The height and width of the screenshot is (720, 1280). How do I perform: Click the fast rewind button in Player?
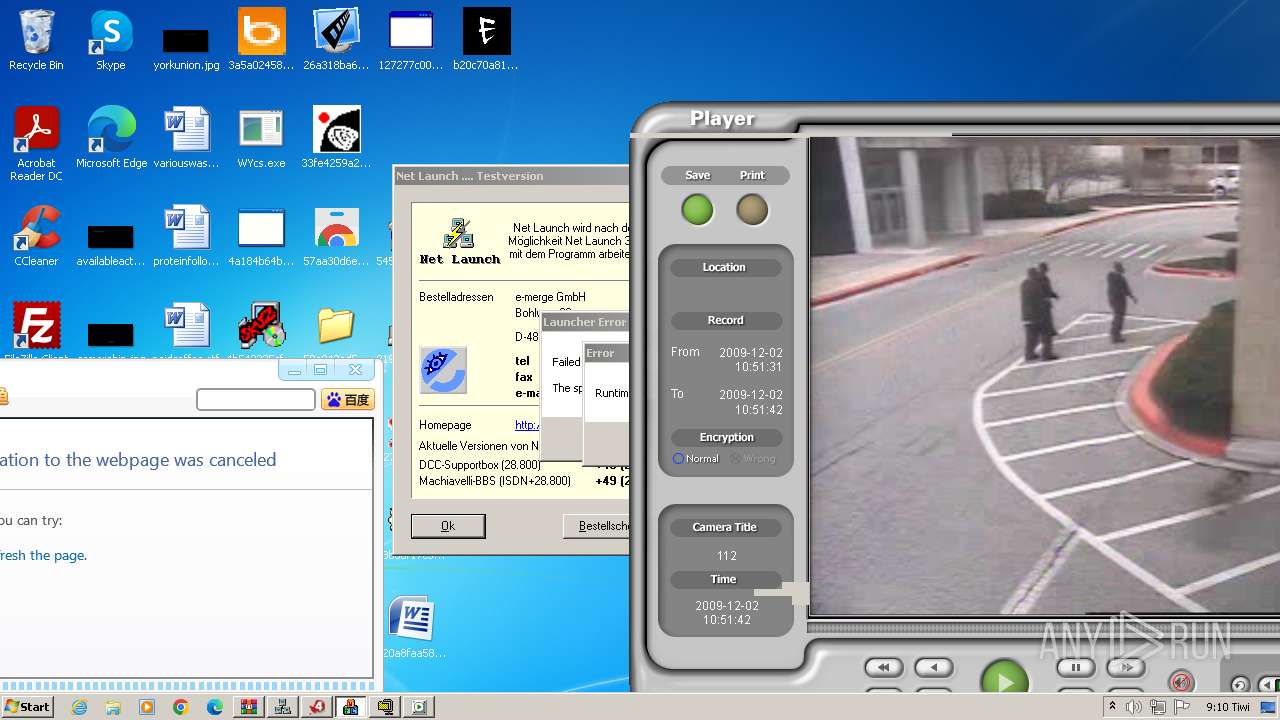point(883,667)
